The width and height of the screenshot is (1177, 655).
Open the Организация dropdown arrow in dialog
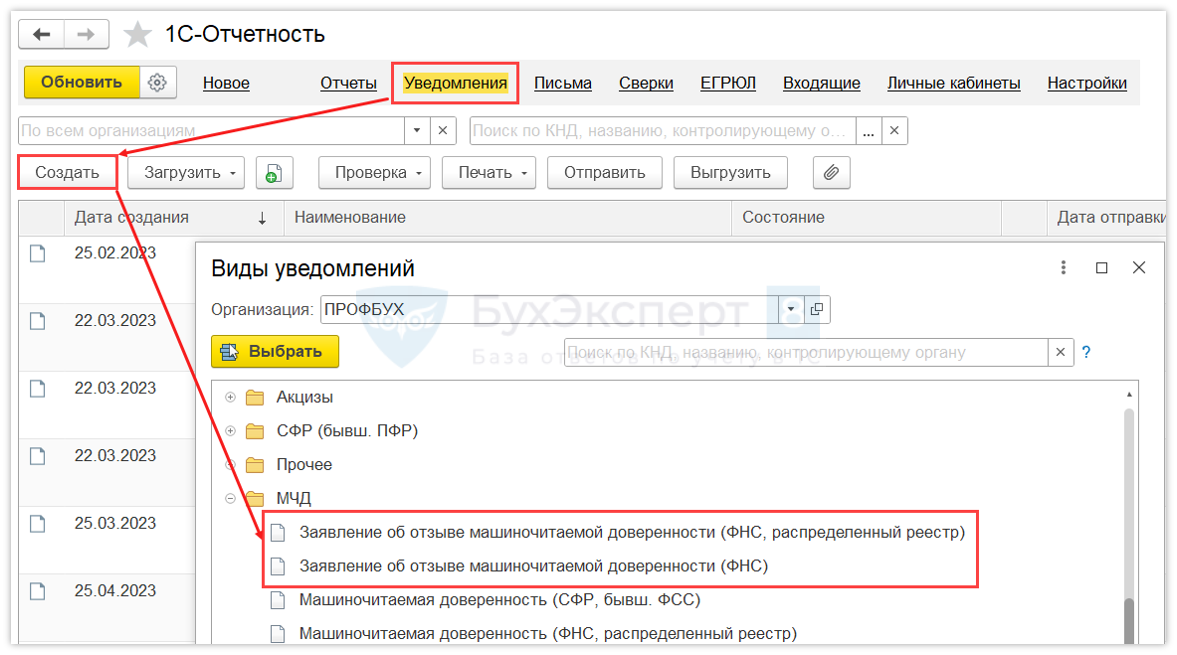[x=790, y=309]
